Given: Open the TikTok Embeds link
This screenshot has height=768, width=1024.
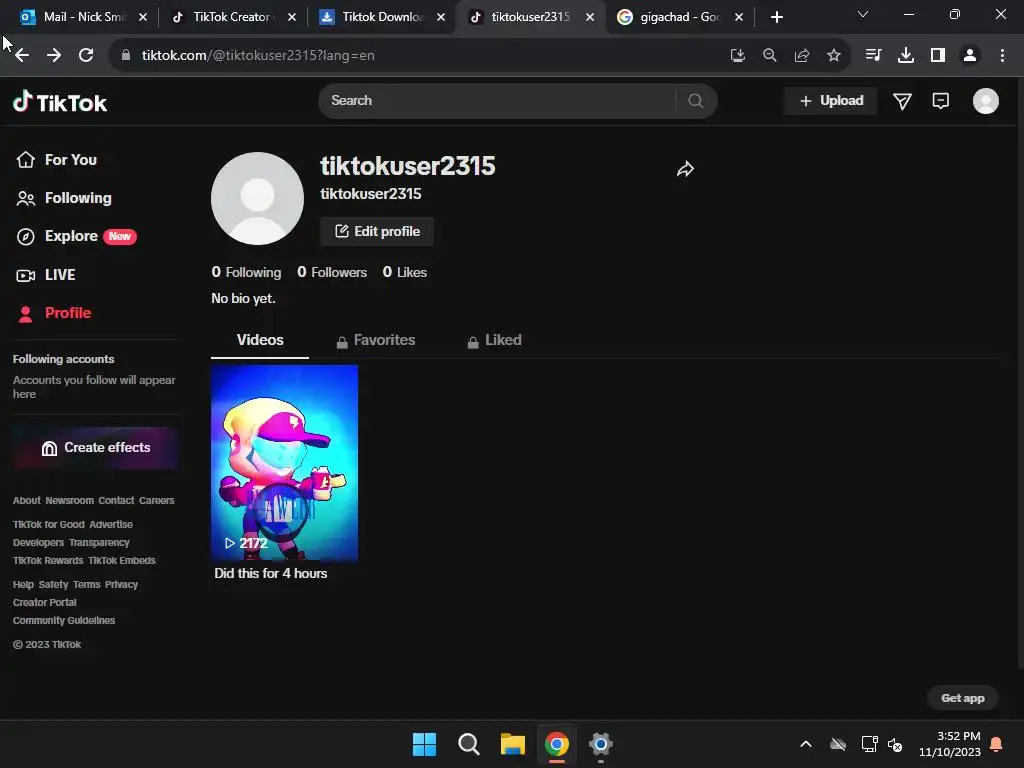Looking at the screenshot, I should [122, 561].
